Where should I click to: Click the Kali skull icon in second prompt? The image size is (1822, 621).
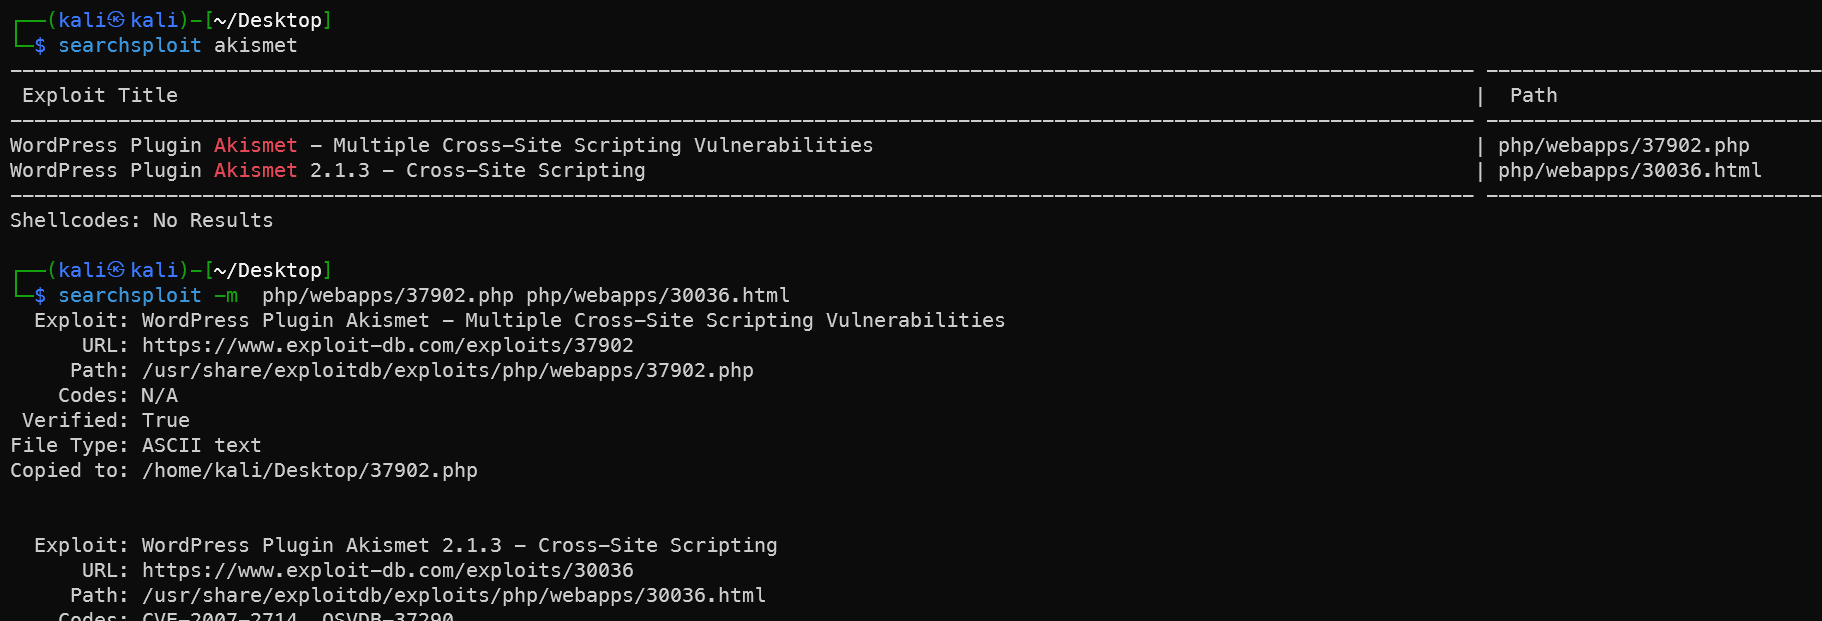(117, 269)
